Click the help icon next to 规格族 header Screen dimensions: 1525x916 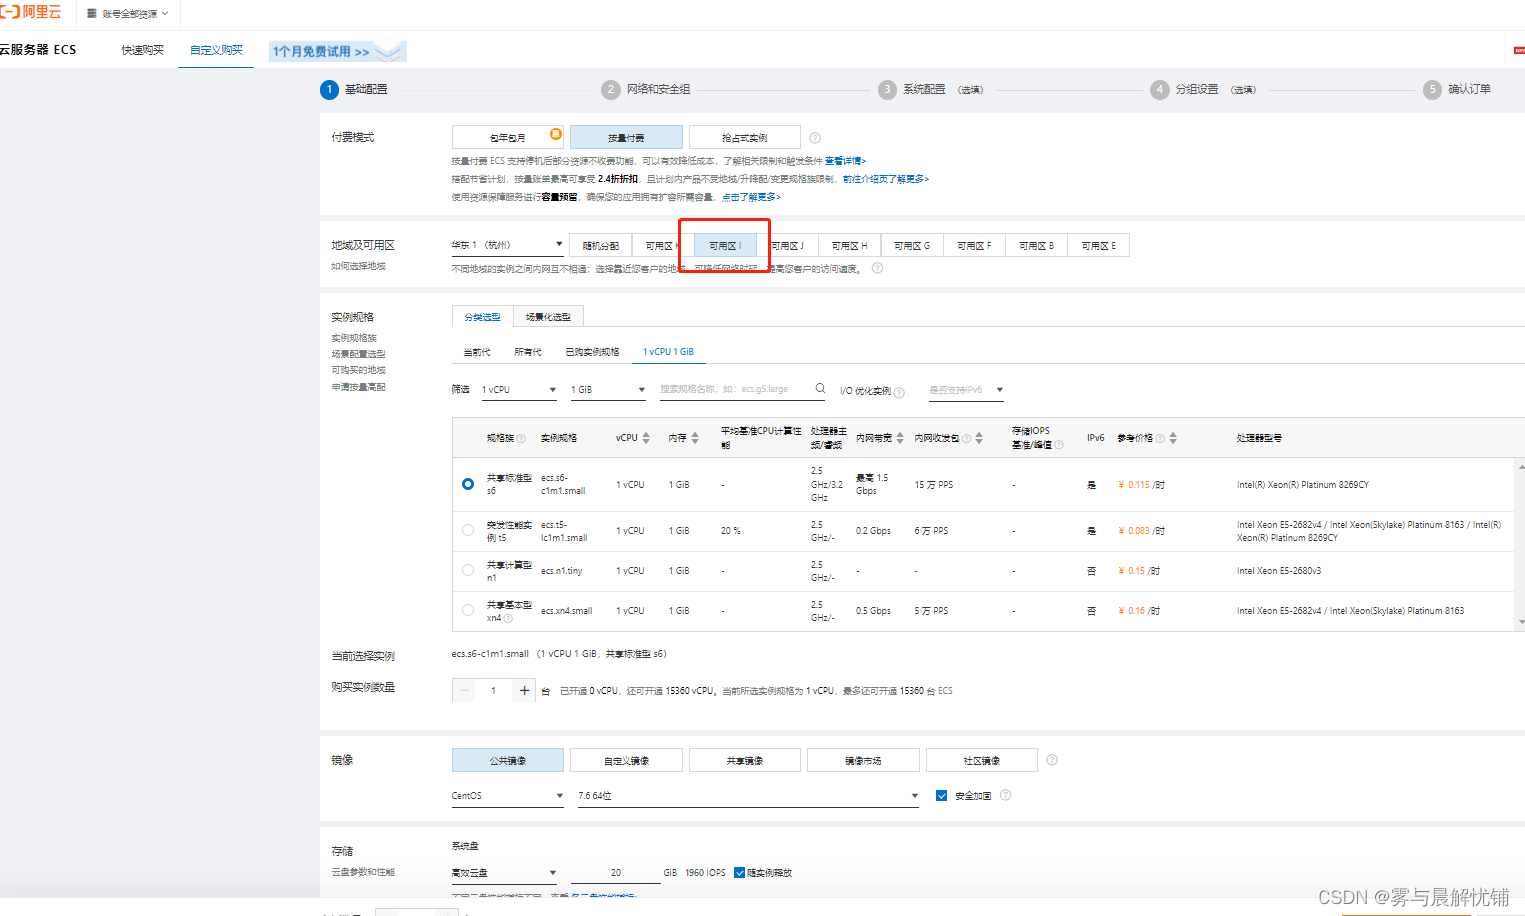tap(521, 438)
